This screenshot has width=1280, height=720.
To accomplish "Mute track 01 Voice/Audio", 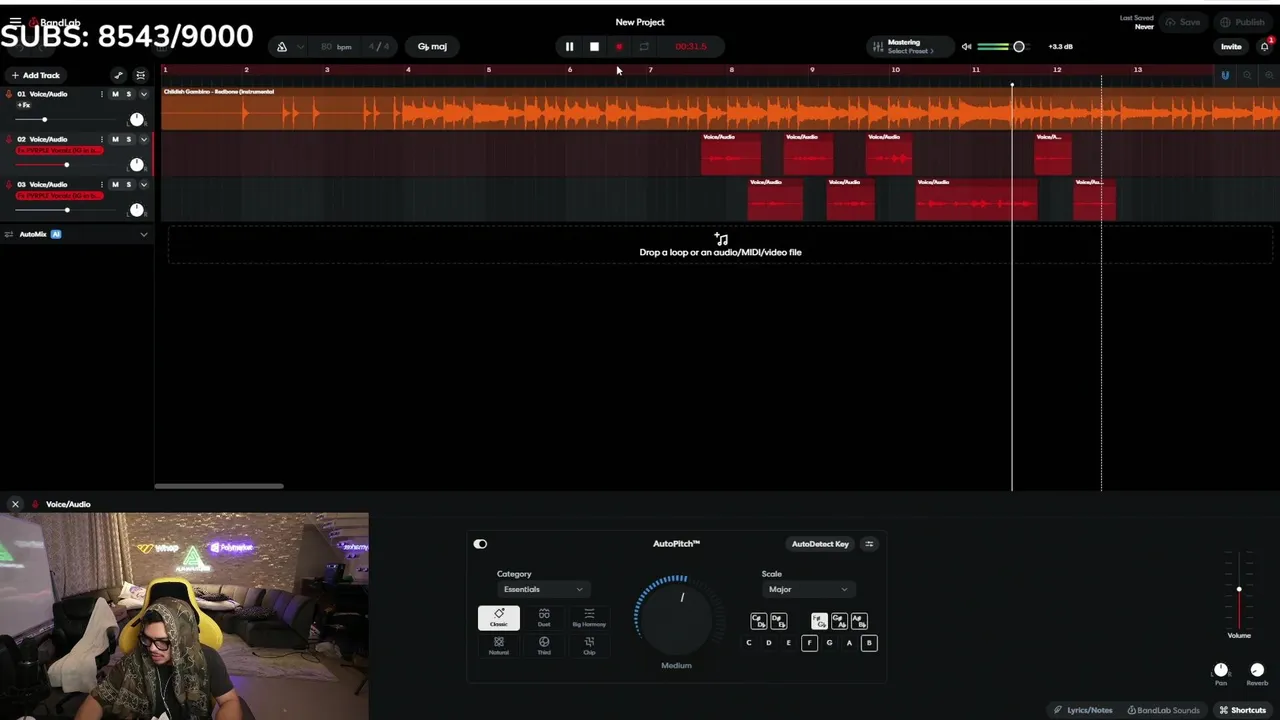I will [x=115, y=94].
